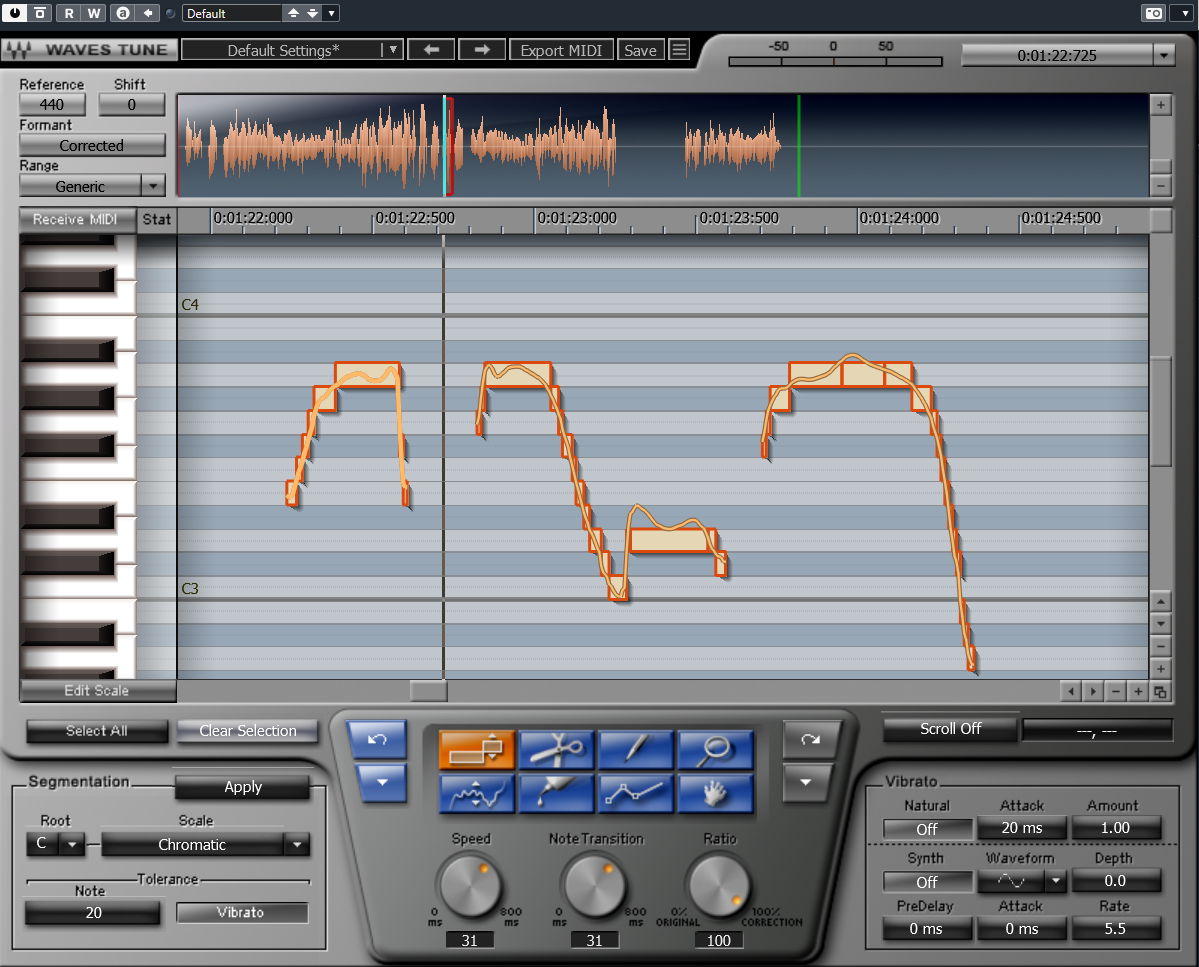Image resolution: width=1199 pixels, height=967 pixels.
Task: Select the Note tool
Action: point(476,749)
